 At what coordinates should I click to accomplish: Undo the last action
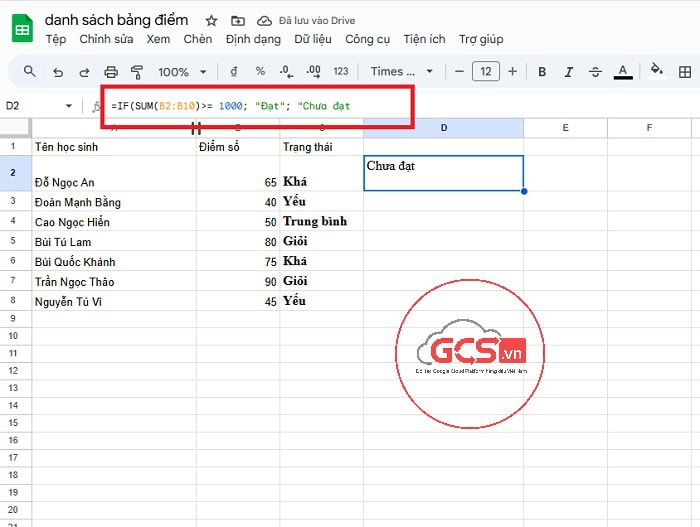[x=58, y=72]
